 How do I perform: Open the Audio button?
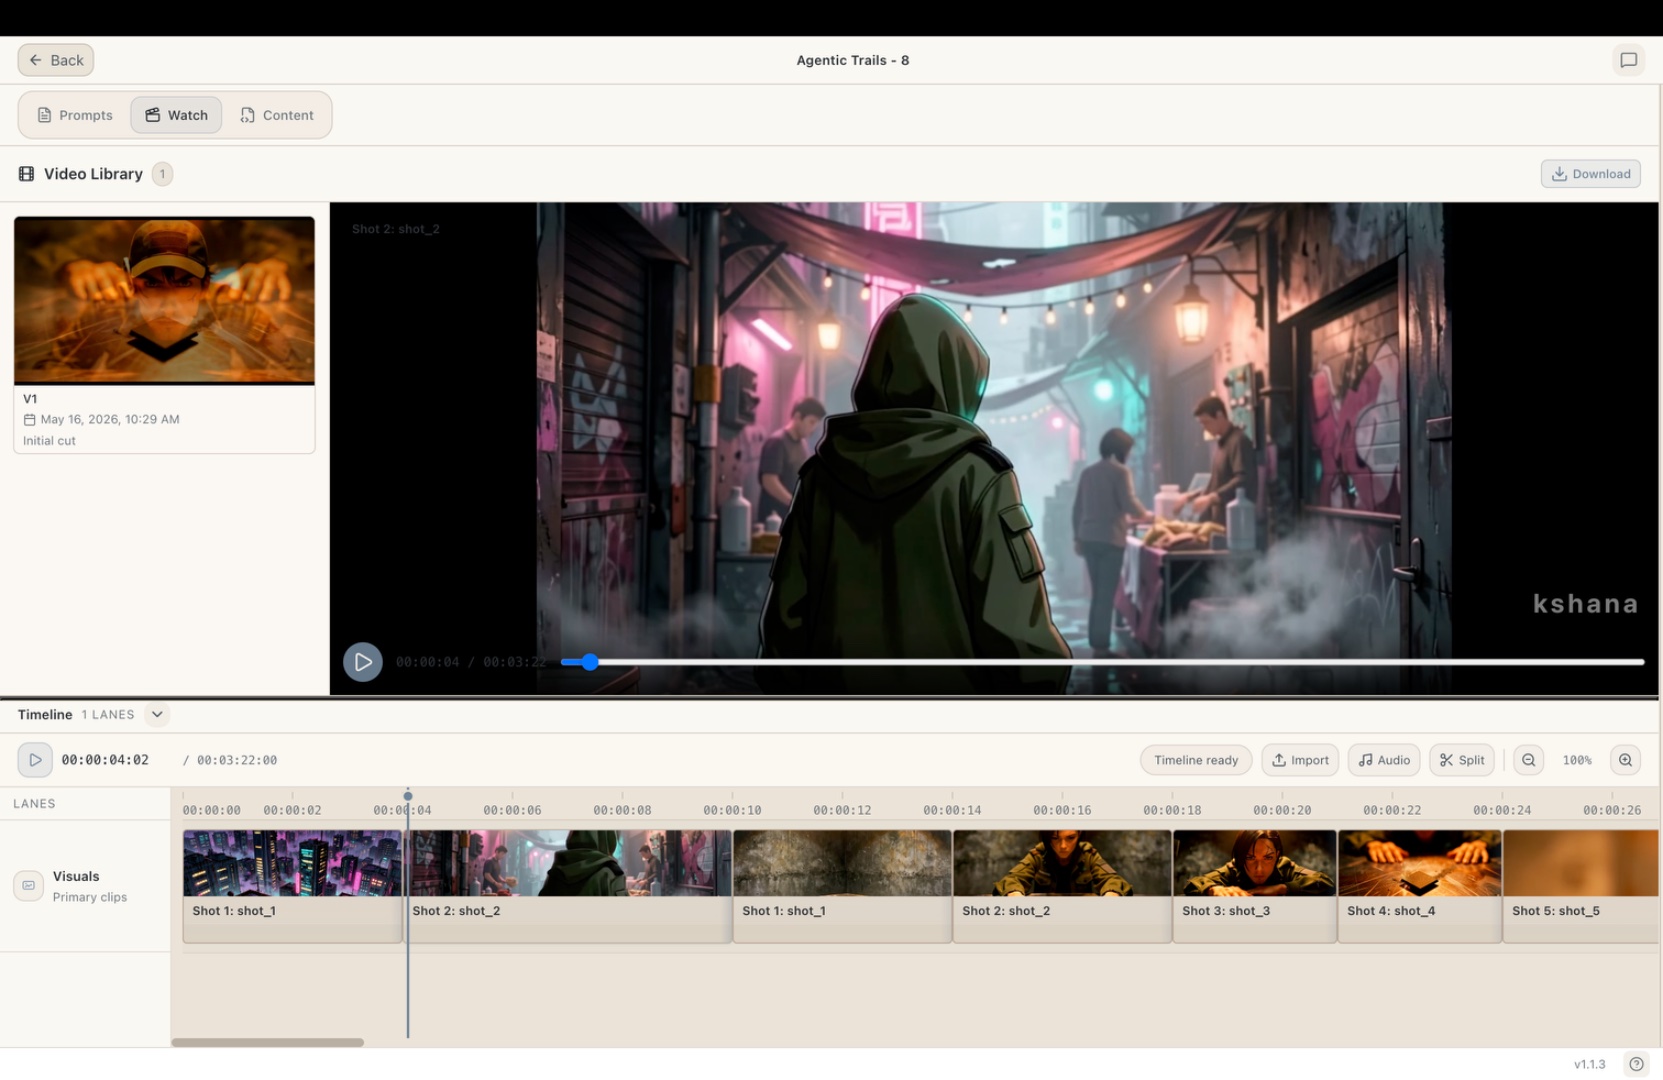[x=1384, y=760]
